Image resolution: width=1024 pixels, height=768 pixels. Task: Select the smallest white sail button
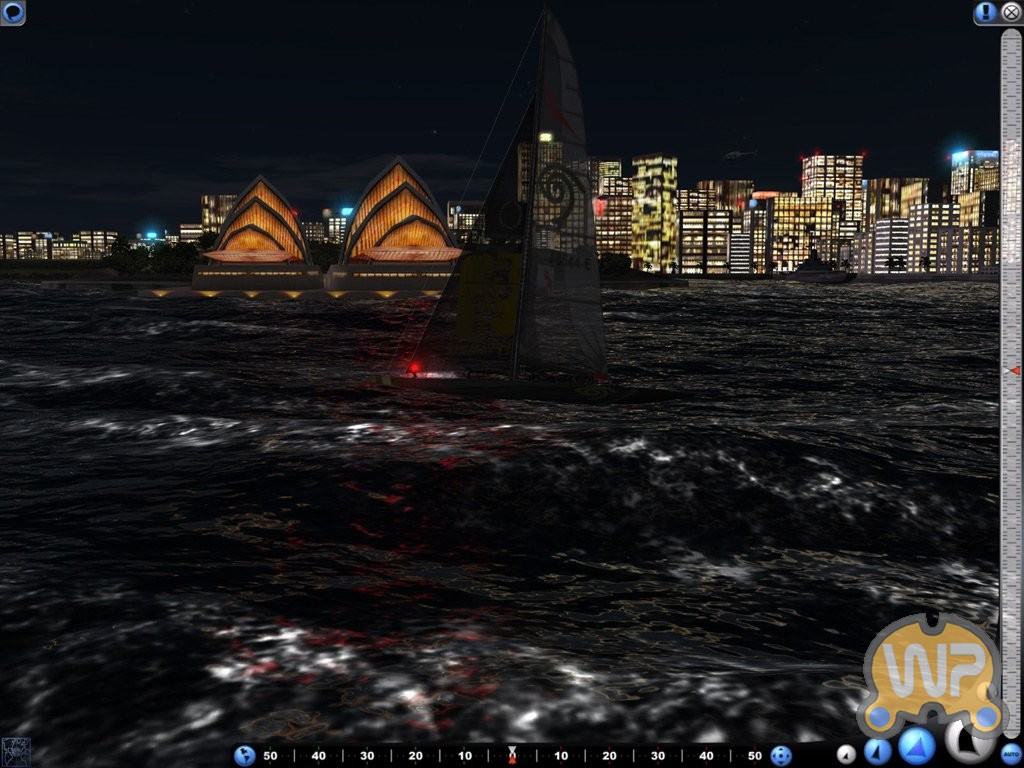(846, 755)
